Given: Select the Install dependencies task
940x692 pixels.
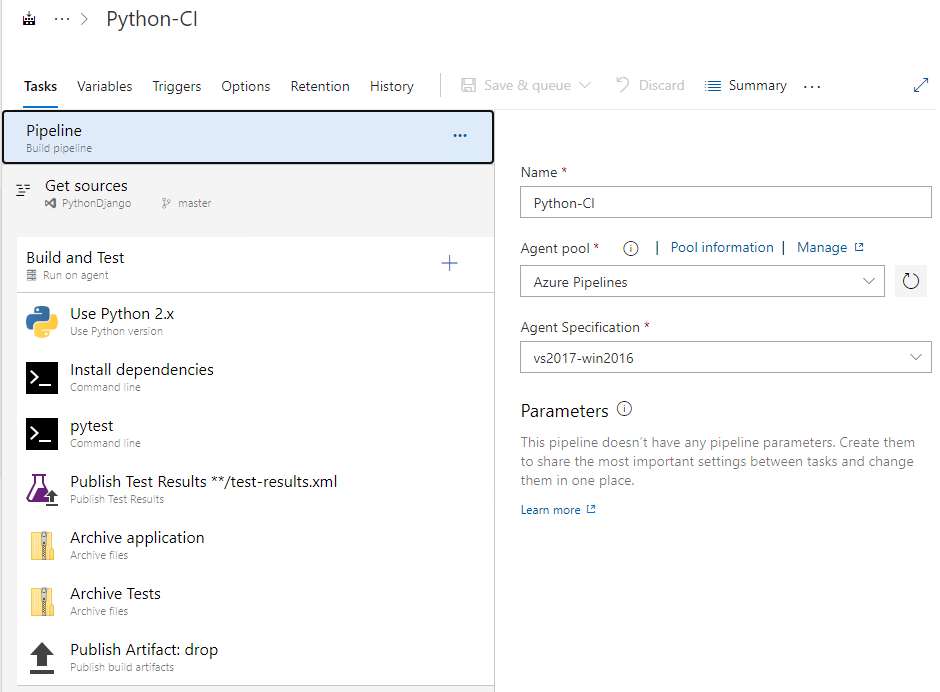Looking at the screenshot, I should 255,377.
